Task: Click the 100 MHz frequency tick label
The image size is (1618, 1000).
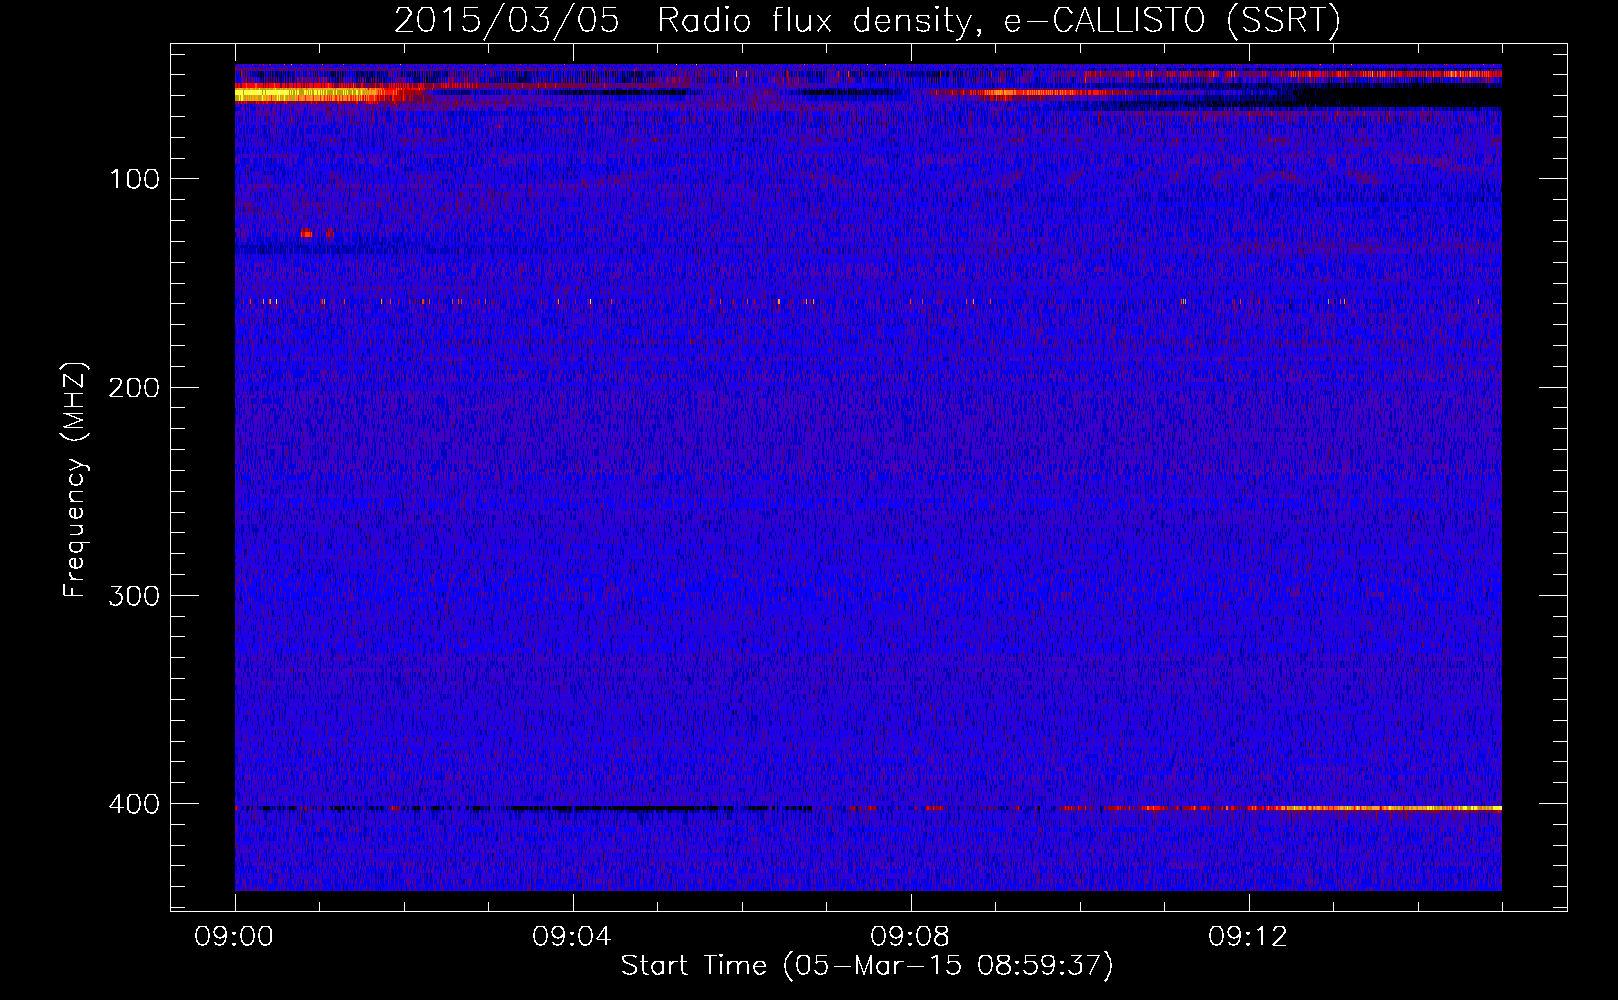Action: pyautogui.click(x=135, y=179)
